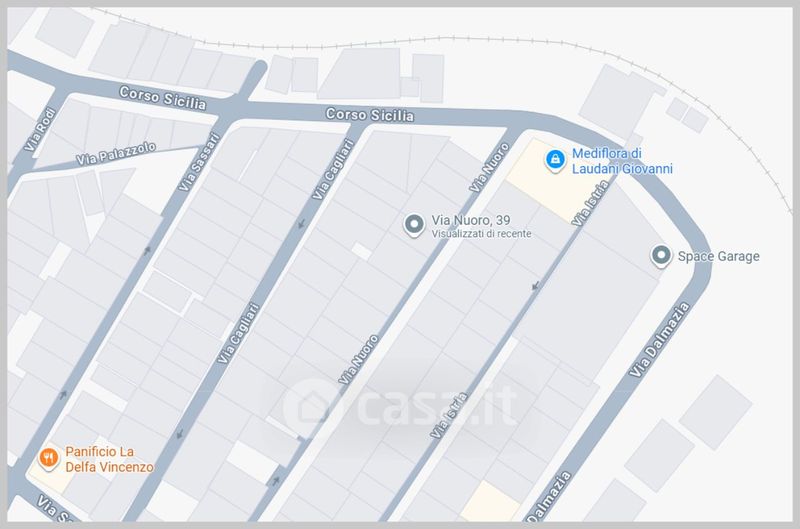Select the Panificio La Delfa Vincenzo label

click(x=109, y=459)
